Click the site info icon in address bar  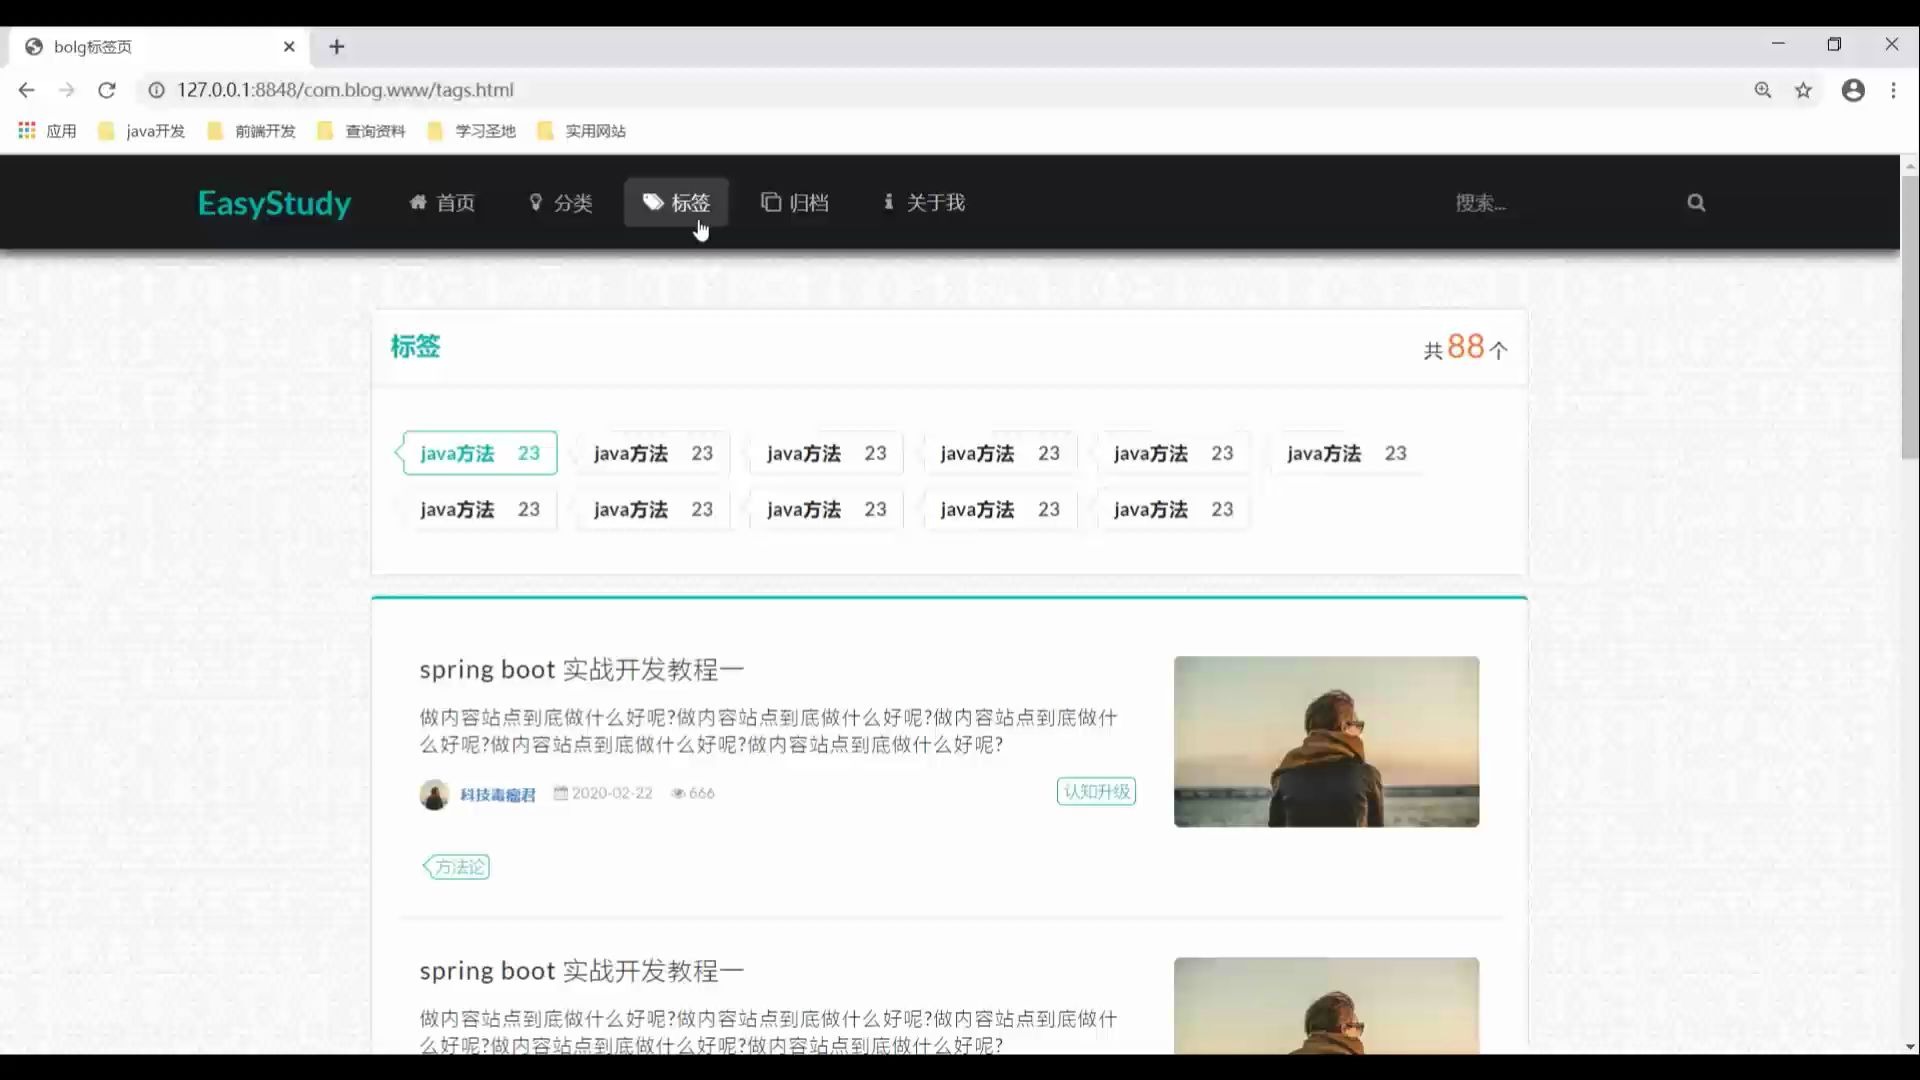point(157,90)
